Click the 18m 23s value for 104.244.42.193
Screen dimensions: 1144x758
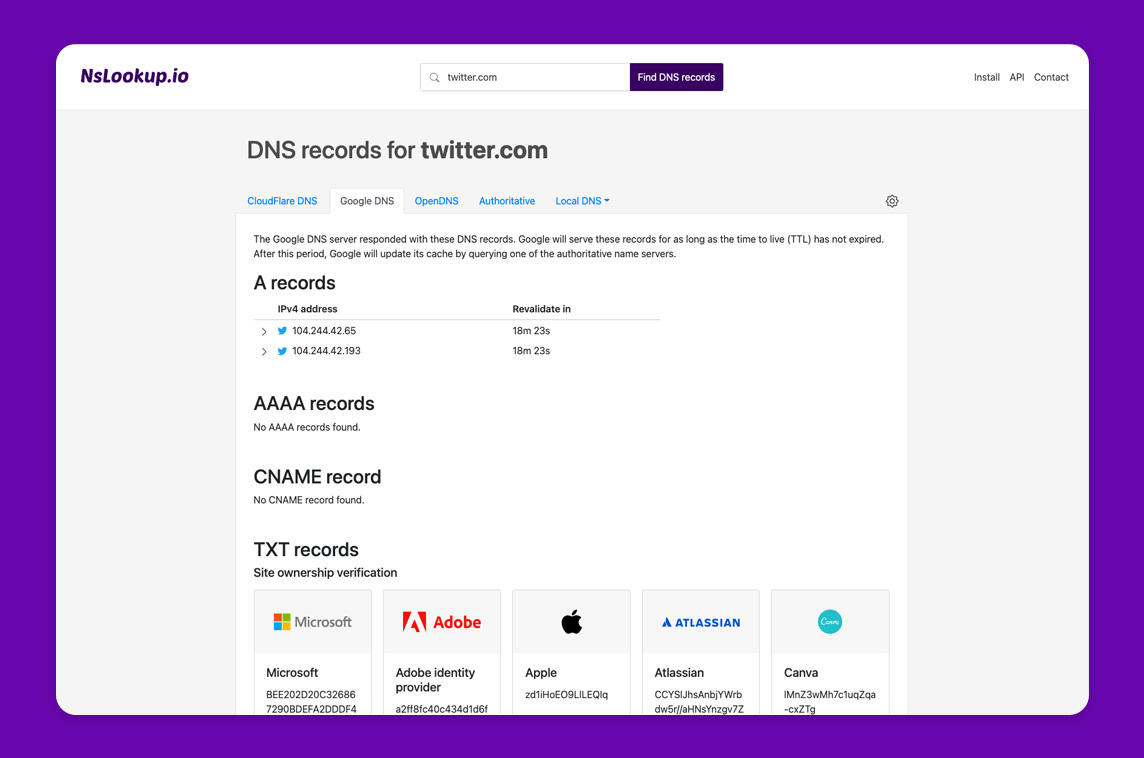tap(531, 351)
